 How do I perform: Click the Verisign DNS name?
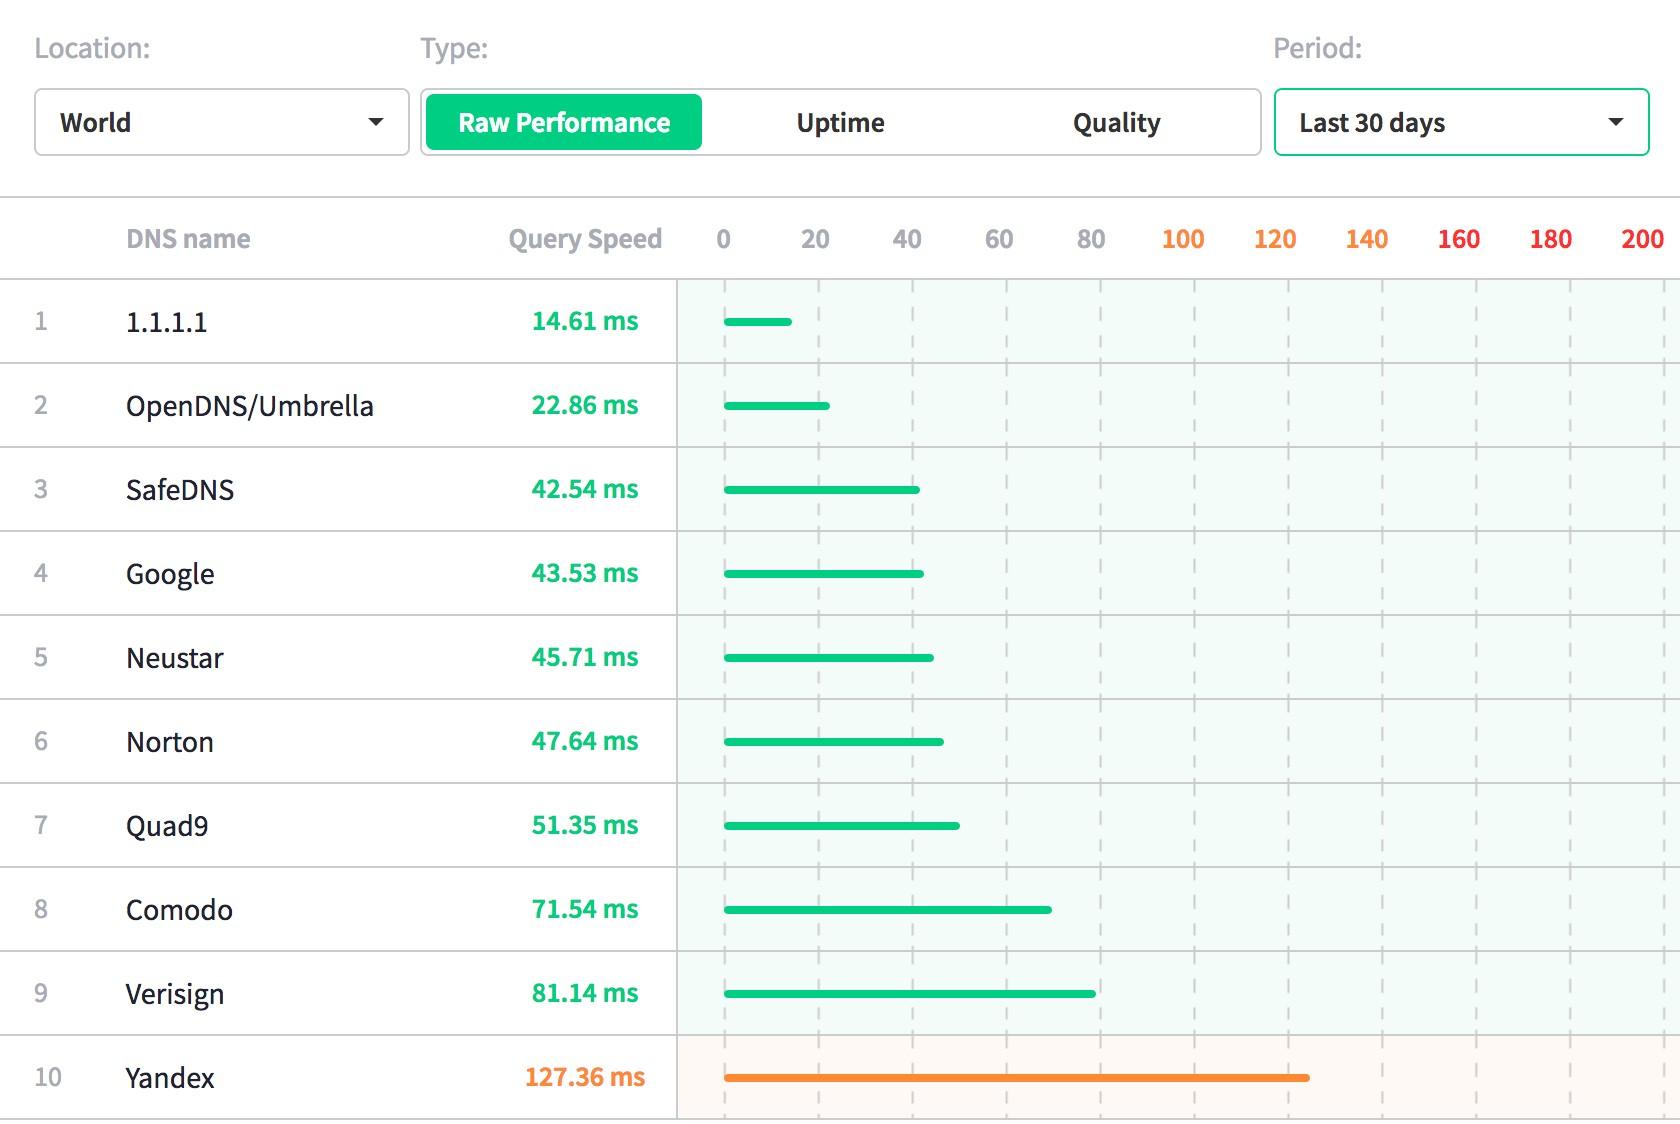pos(175,994)
